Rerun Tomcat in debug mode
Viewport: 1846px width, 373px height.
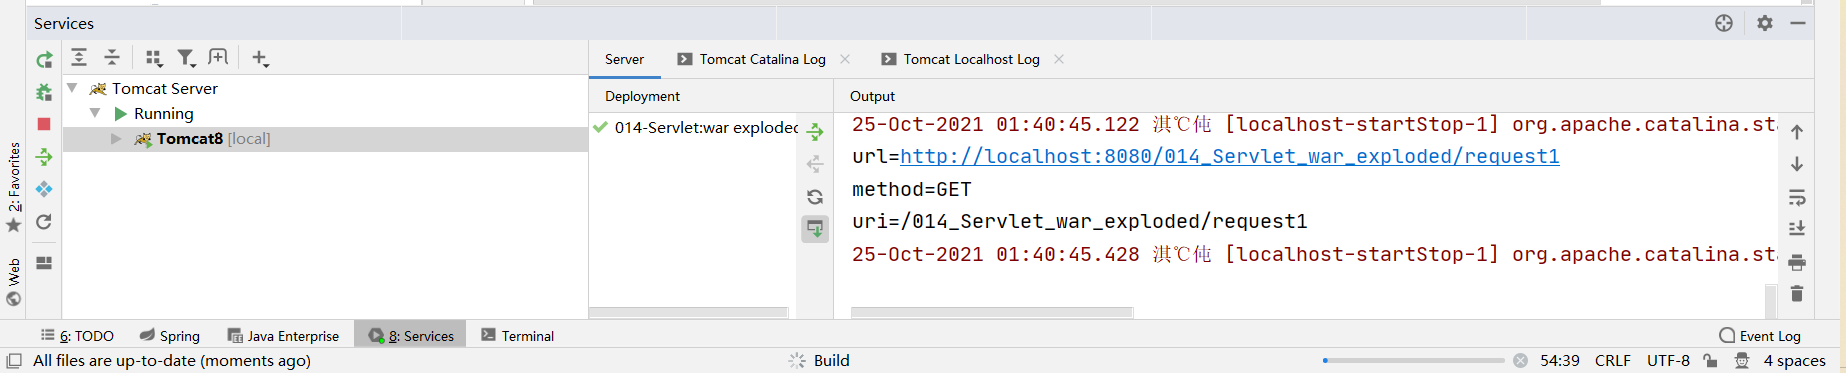point(44,92)
